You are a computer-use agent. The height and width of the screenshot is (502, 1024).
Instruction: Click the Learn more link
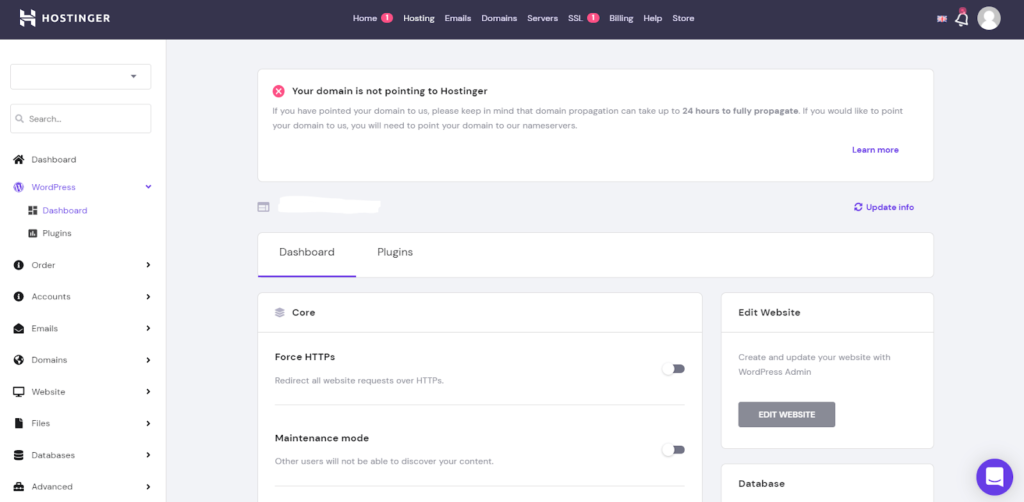(x=875, y=150)
